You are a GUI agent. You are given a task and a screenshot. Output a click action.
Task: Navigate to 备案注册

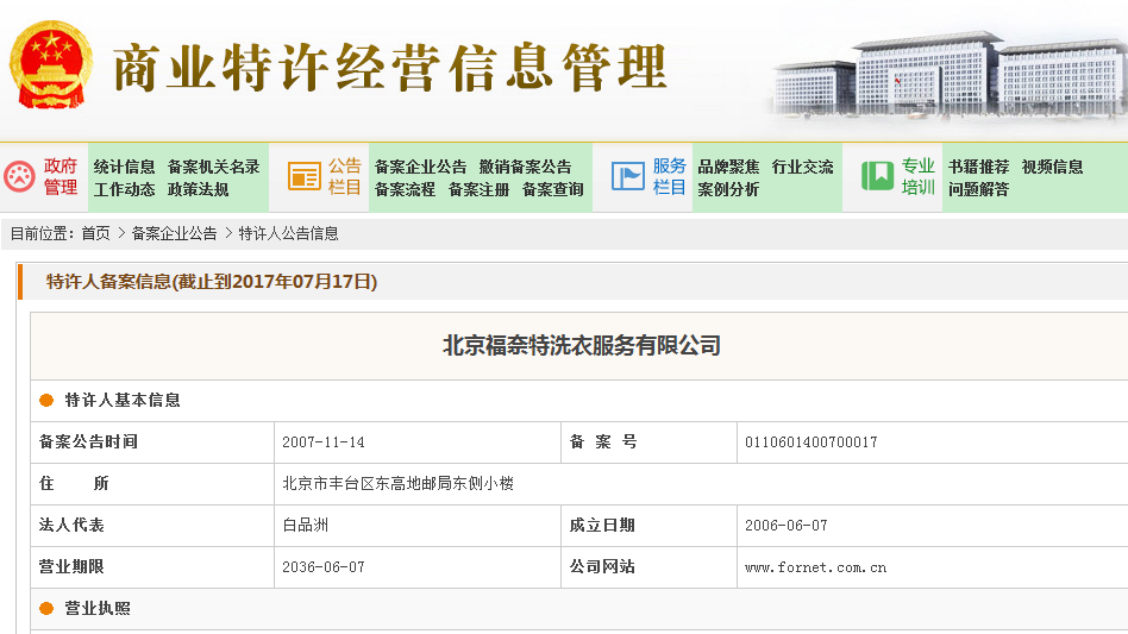click(478, 189)
